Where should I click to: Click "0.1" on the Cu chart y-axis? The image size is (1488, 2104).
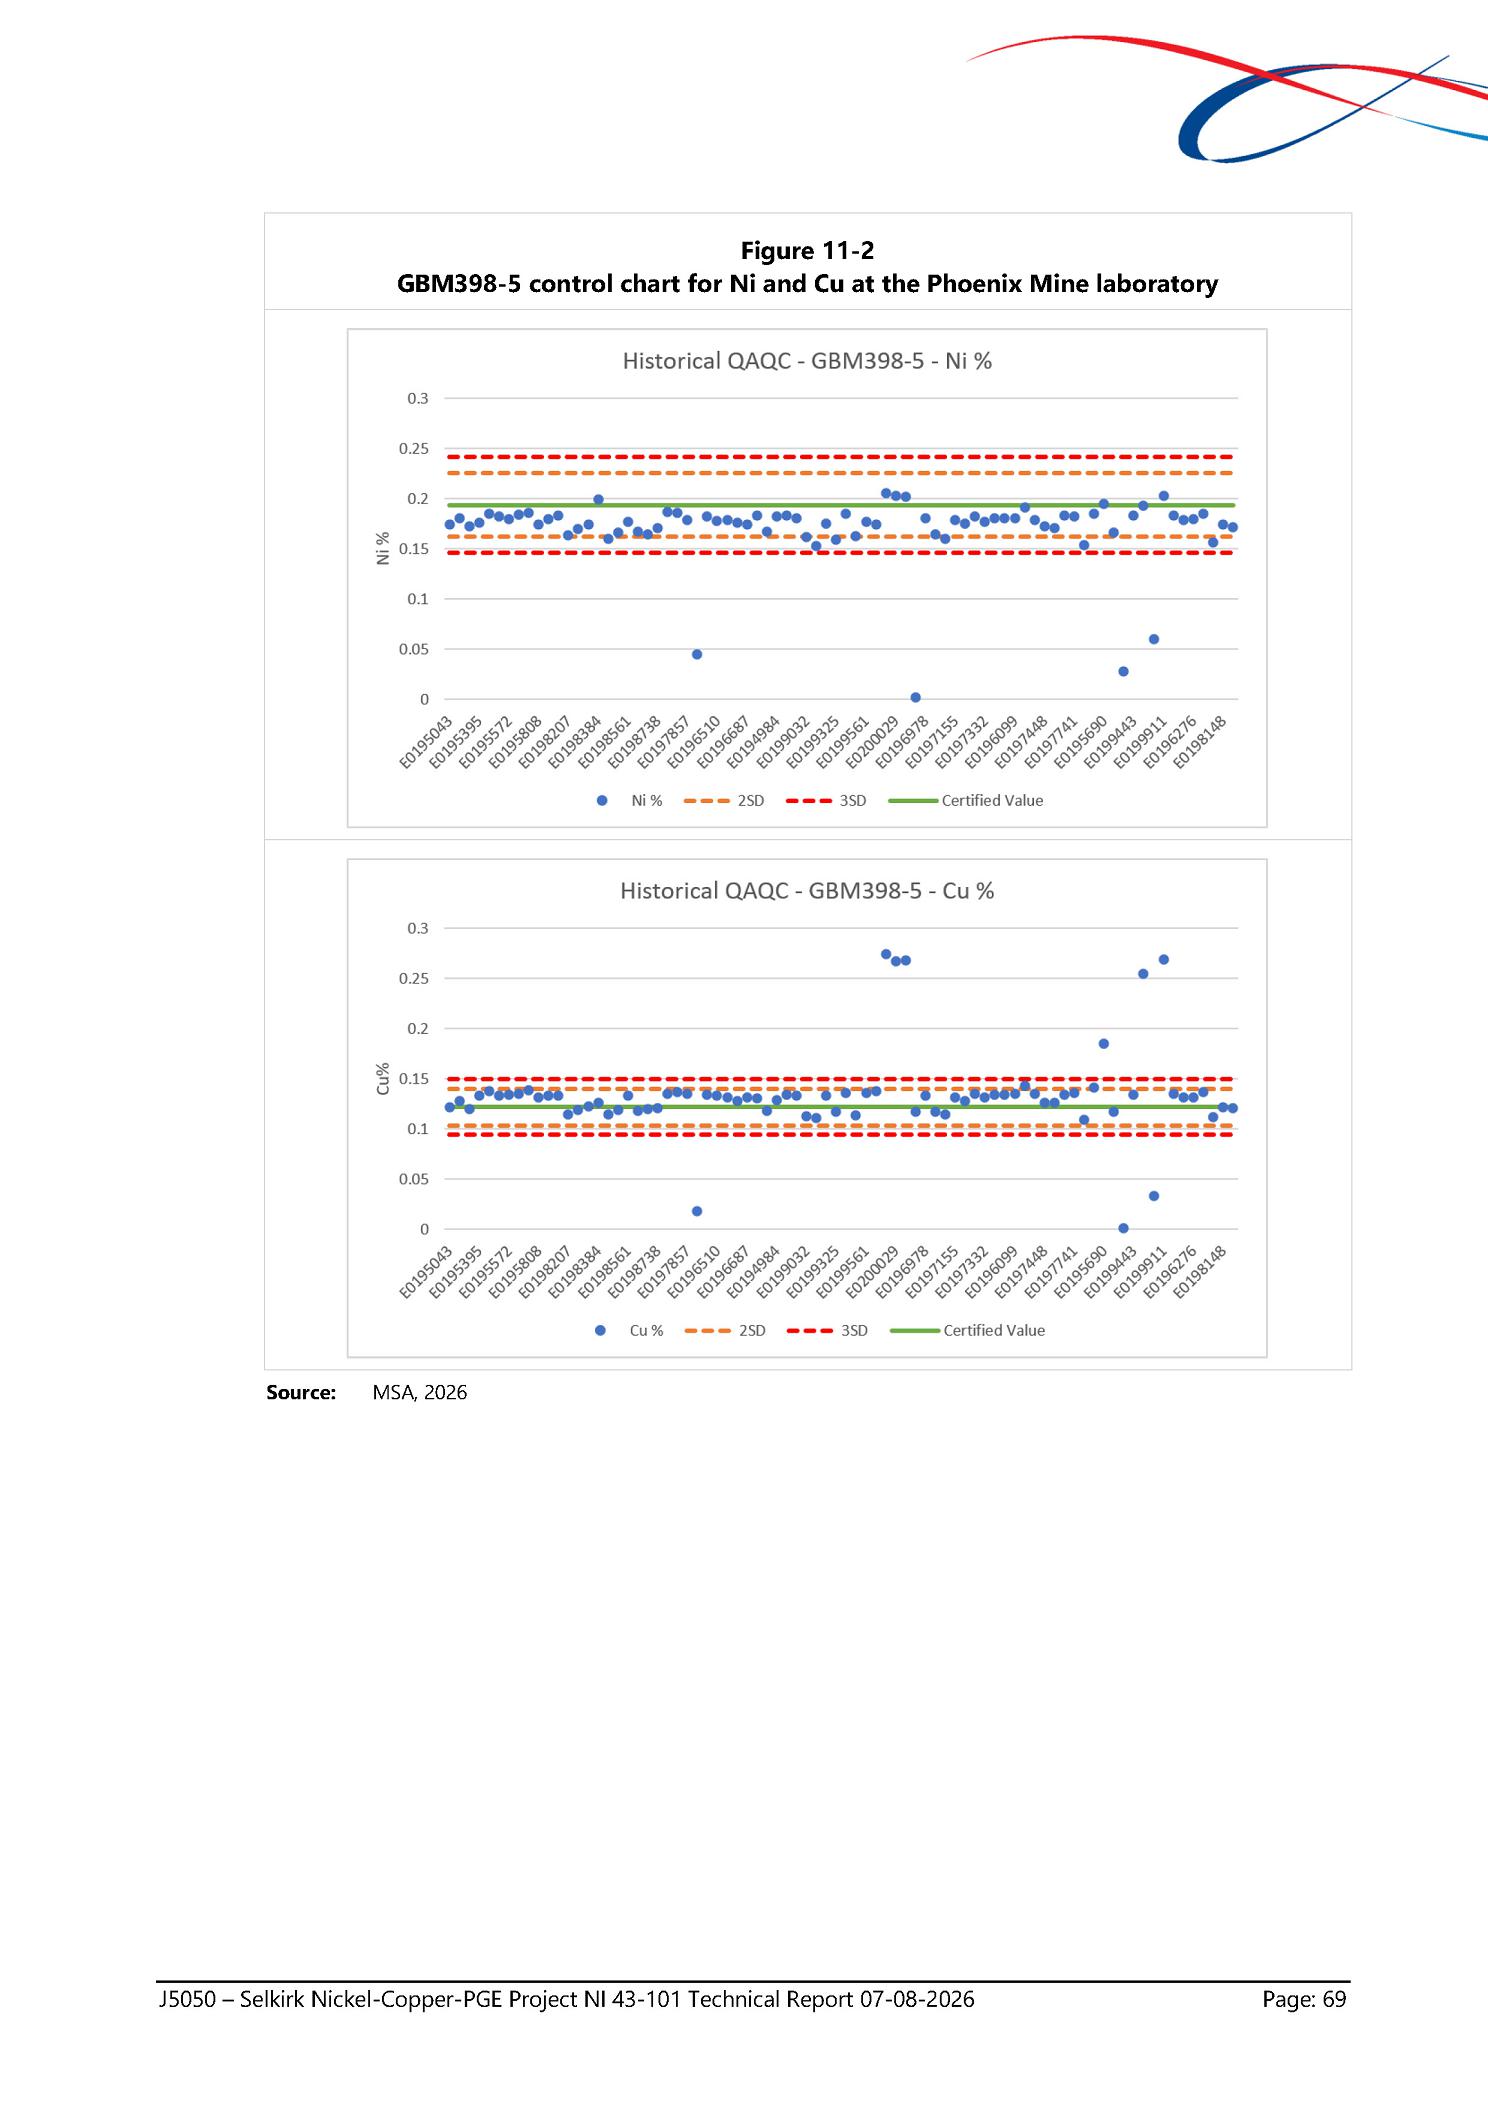coord(418,1129)
